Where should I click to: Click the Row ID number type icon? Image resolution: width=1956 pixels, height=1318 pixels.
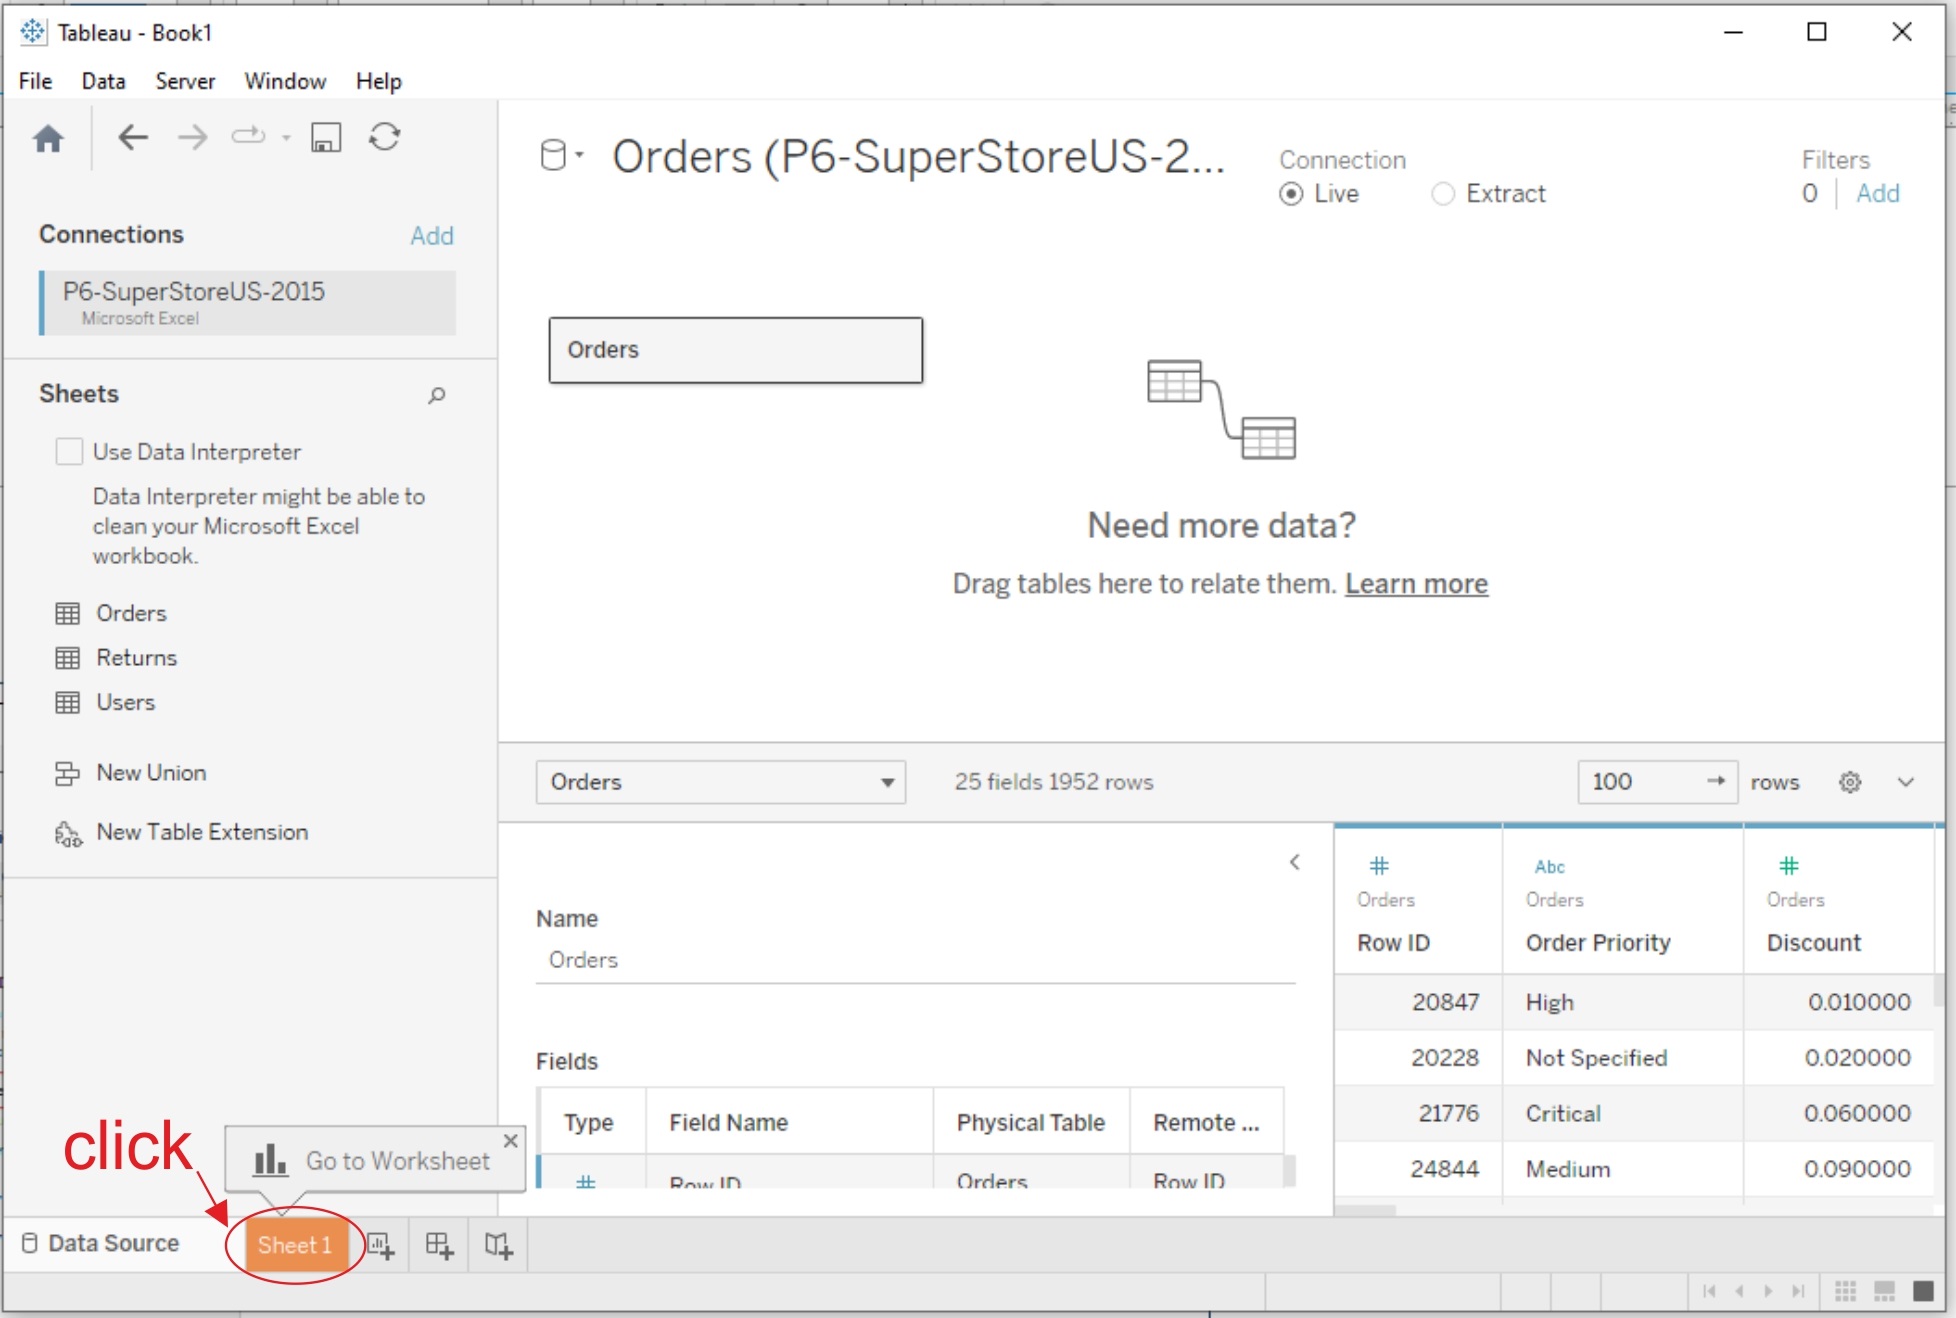click(1379, 866)
